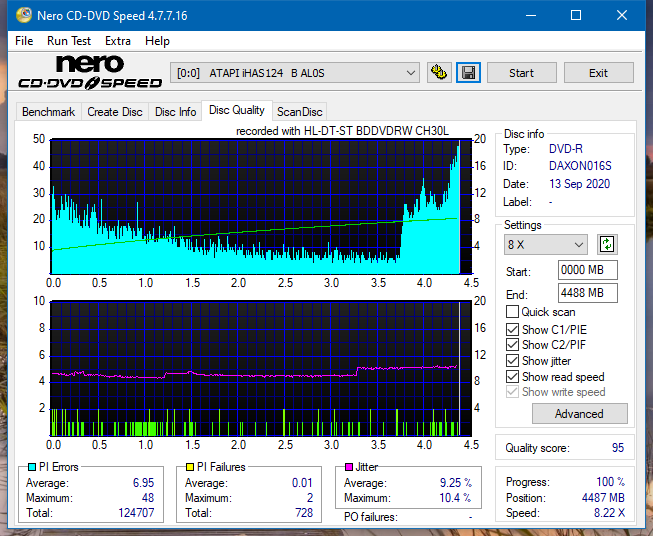Click the magenta Jitter legend swatch
This screenshot has width=653, height=536.
349,467
